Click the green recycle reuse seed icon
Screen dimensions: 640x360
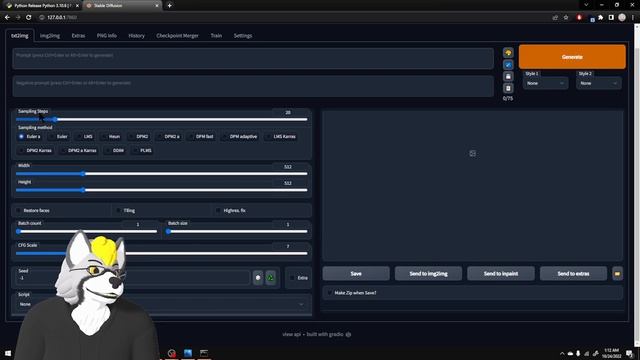coord(271,278)
